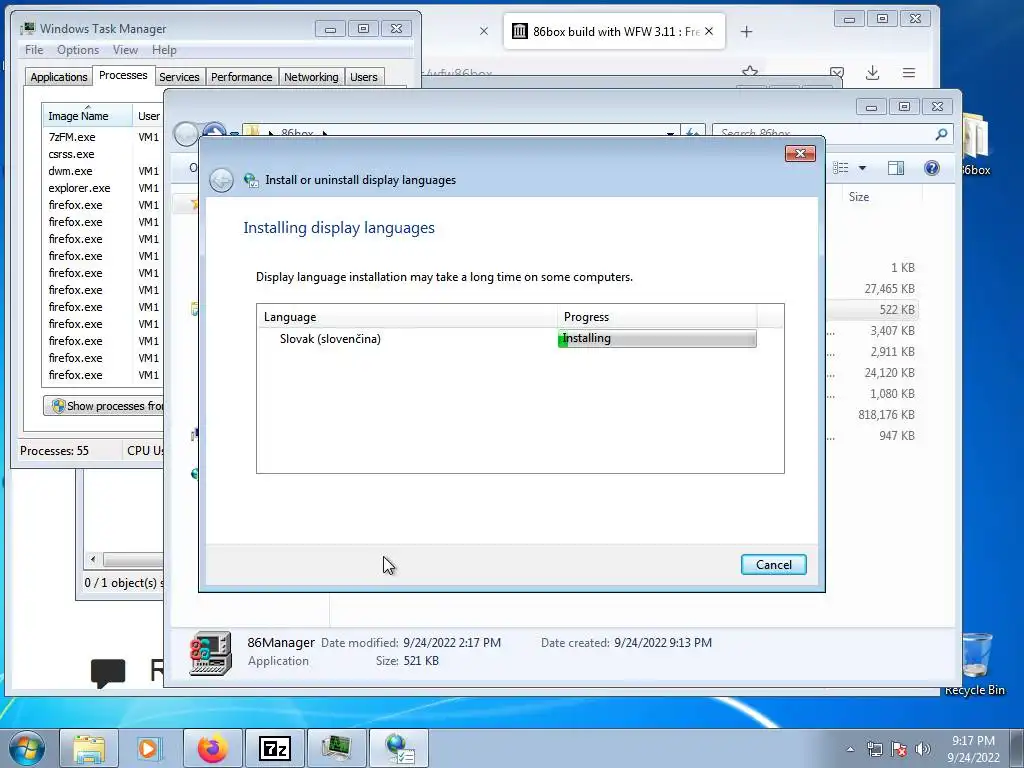Toggle Explorer preview pane icon
Screen dimensions: 1024x768
[896, 168]
